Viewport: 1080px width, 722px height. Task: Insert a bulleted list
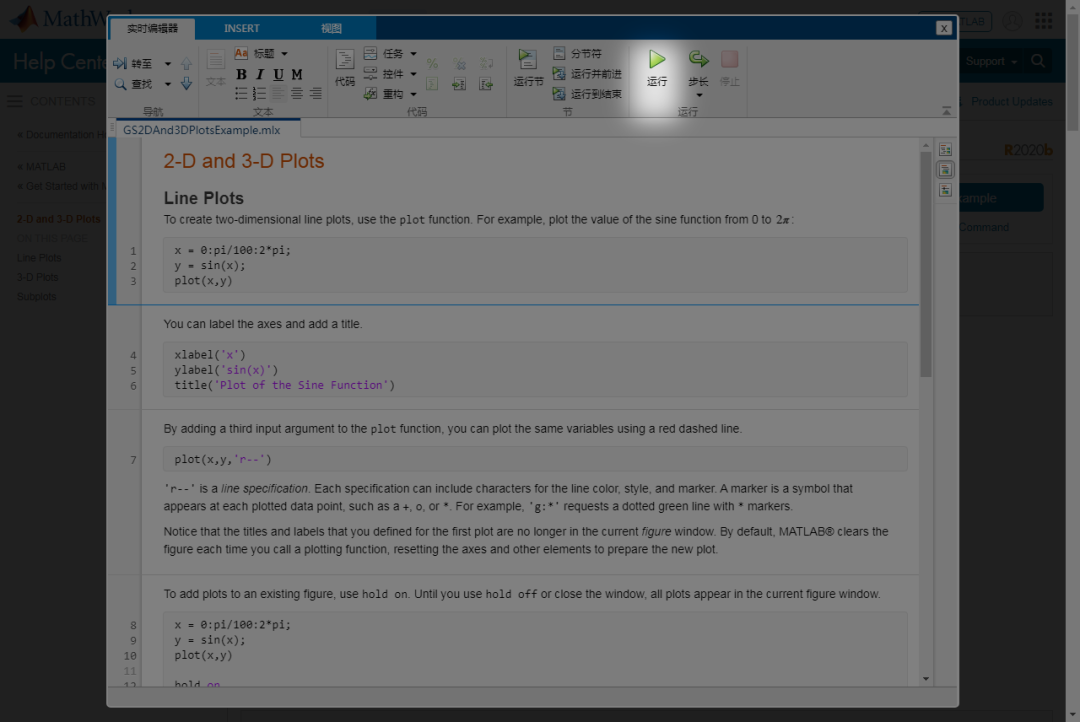click(241, 93)
